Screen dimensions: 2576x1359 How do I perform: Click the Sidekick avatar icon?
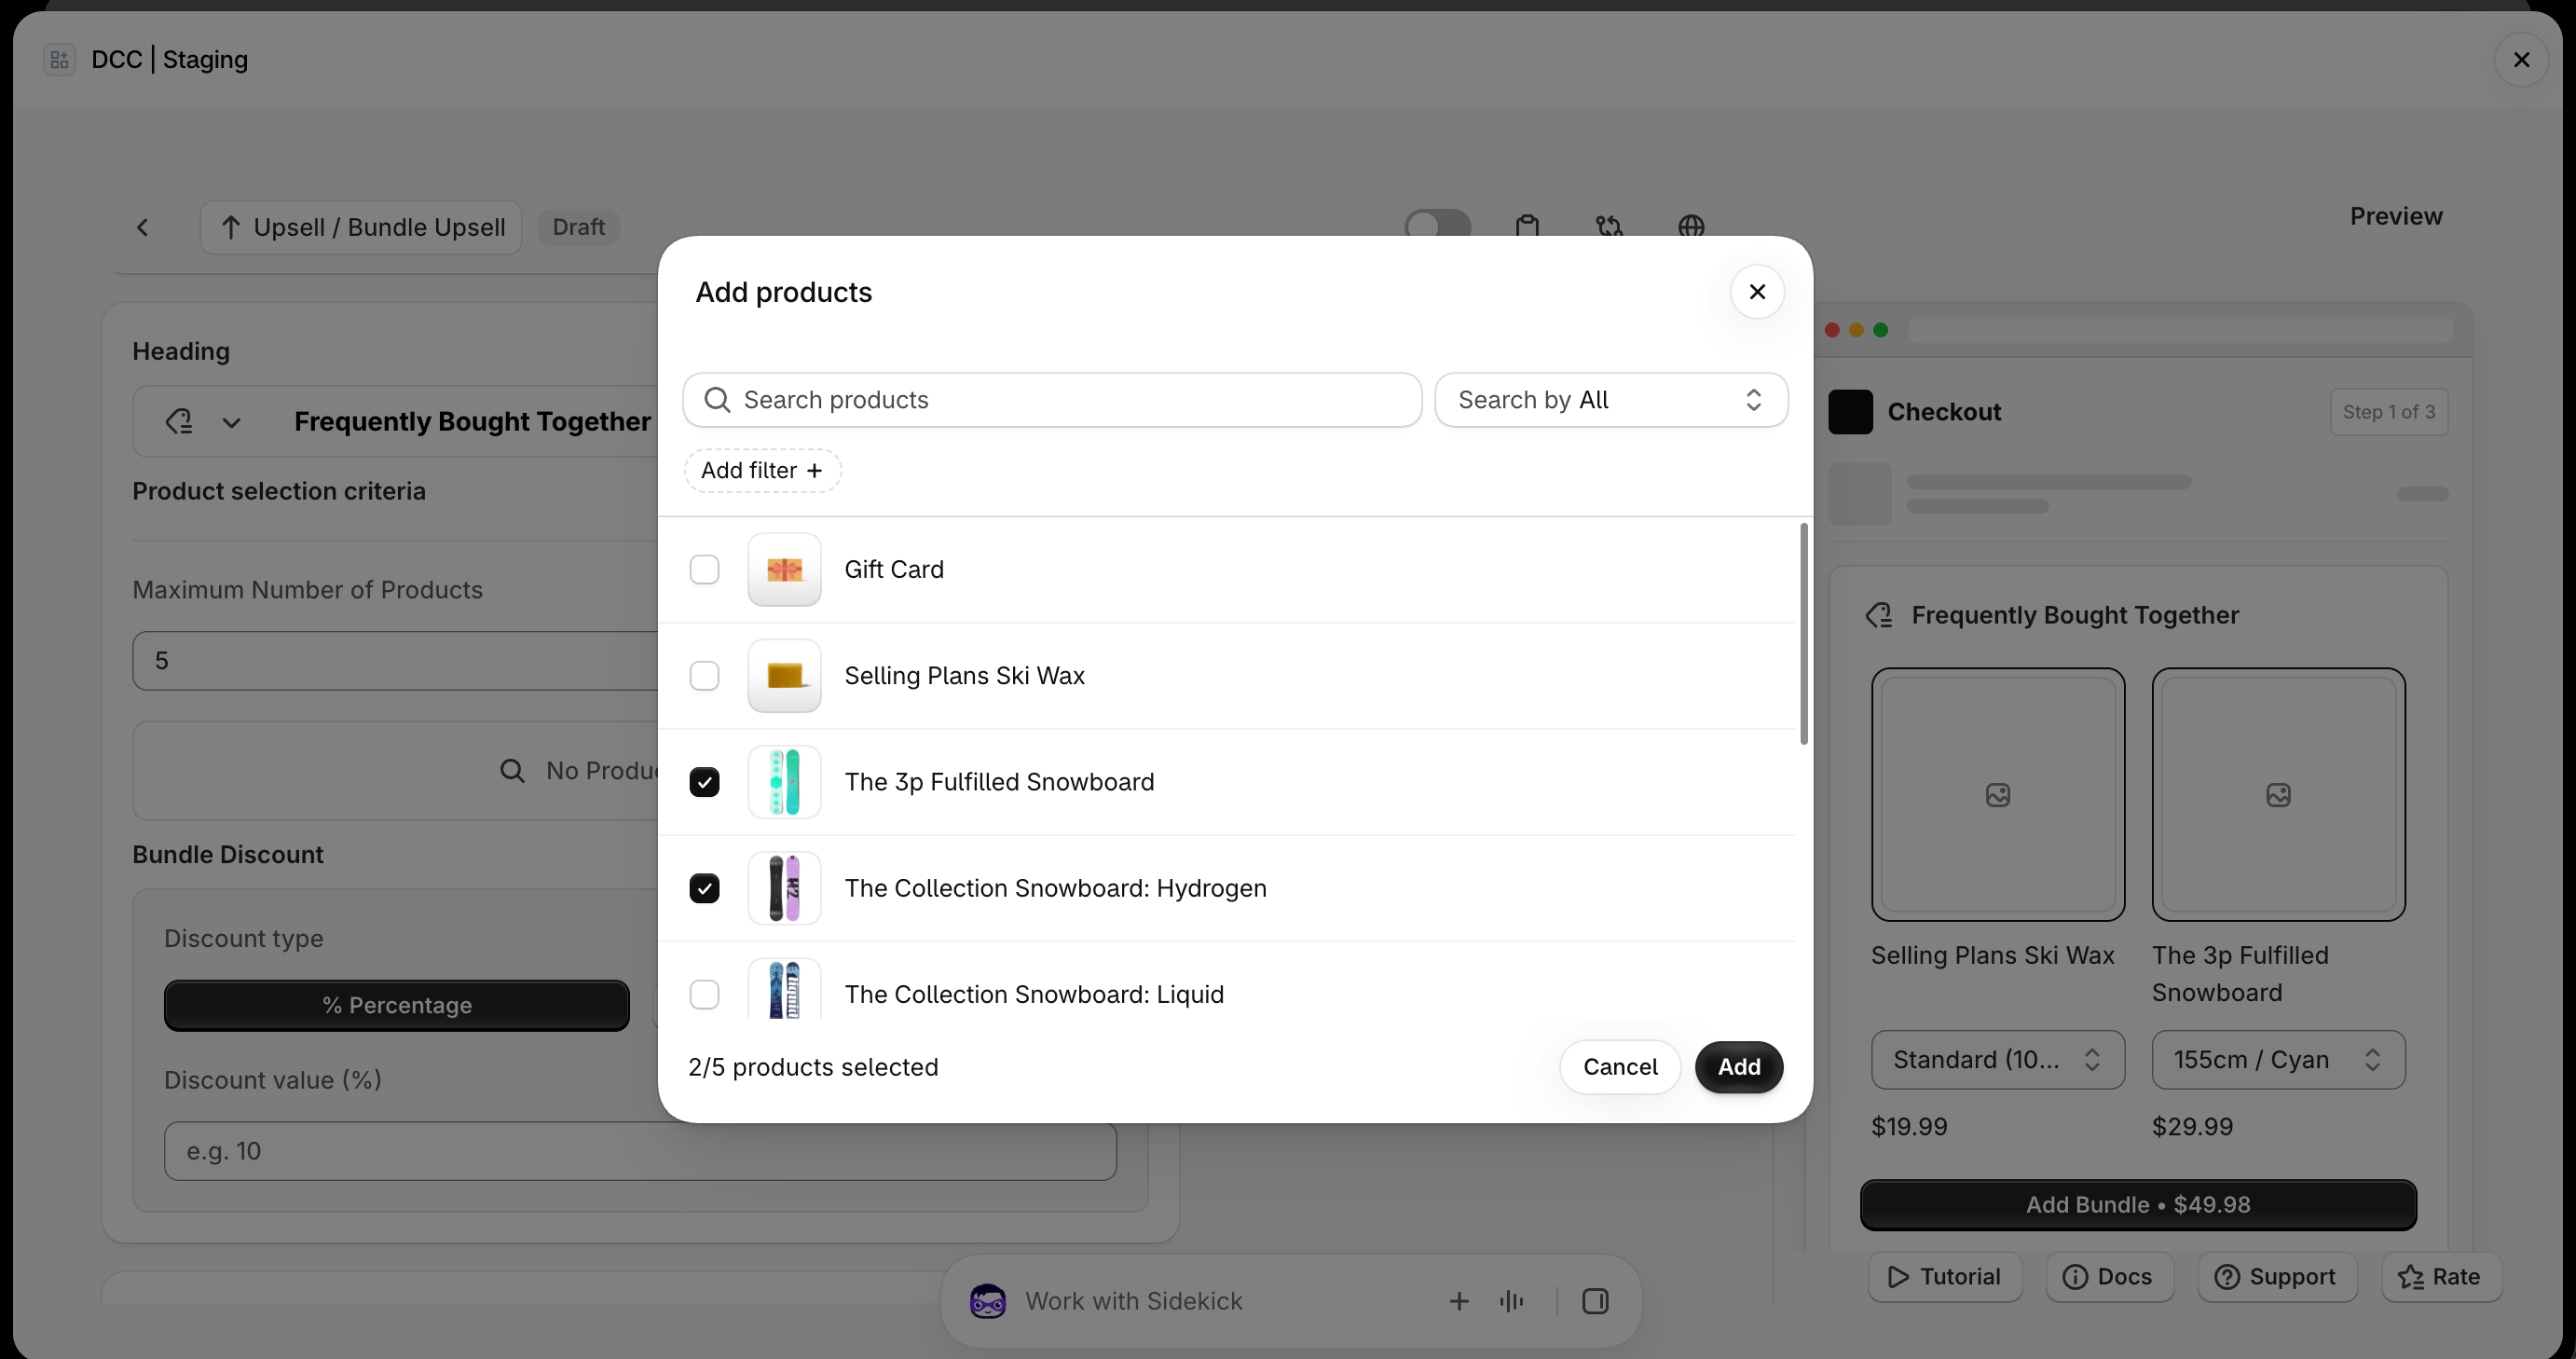click(987, 1301)
